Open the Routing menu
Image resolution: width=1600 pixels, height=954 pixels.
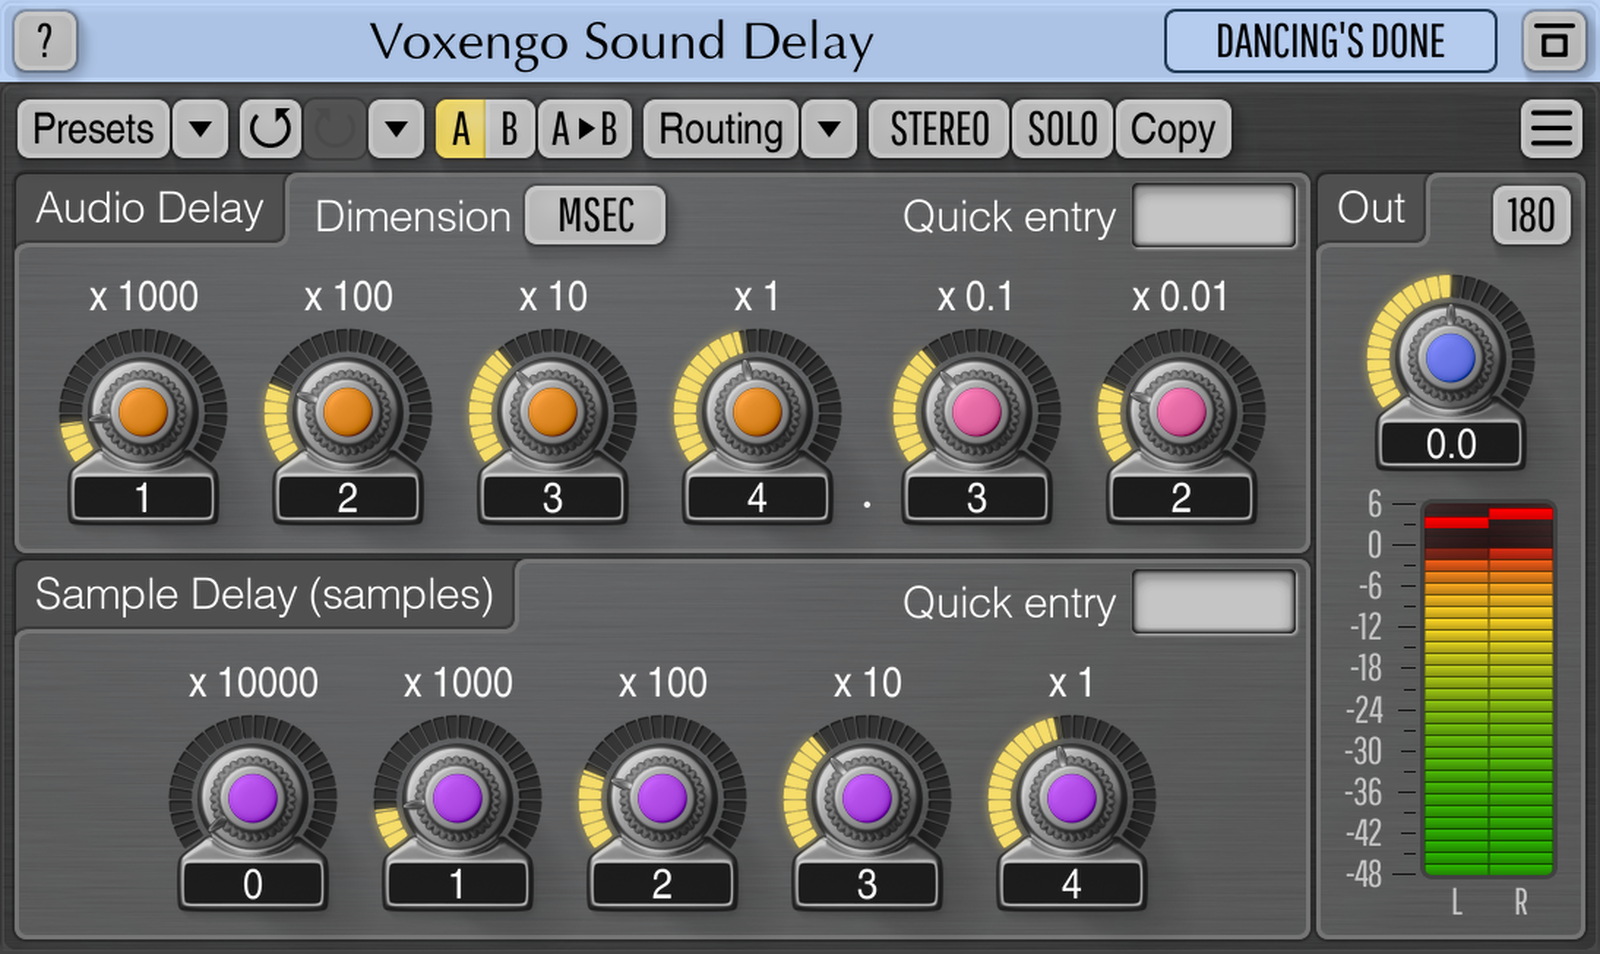[720, 129]
